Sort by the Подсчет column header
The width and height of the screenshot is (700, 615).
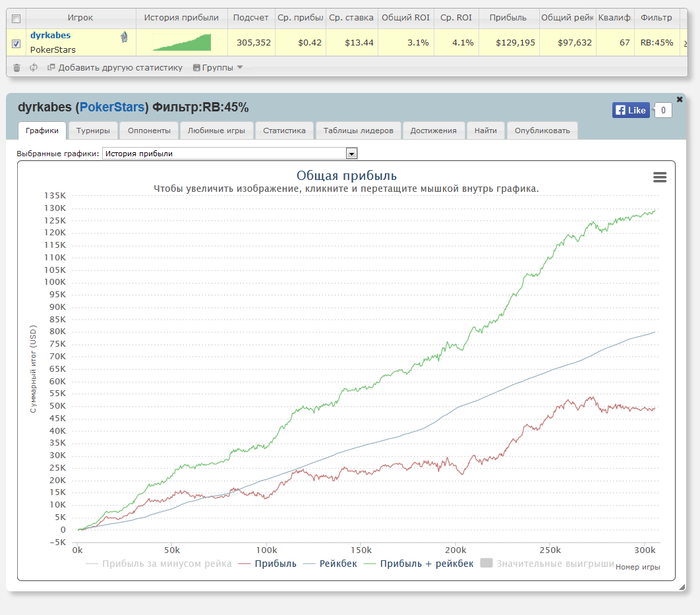pyautogui.click(x=250, y=18)
